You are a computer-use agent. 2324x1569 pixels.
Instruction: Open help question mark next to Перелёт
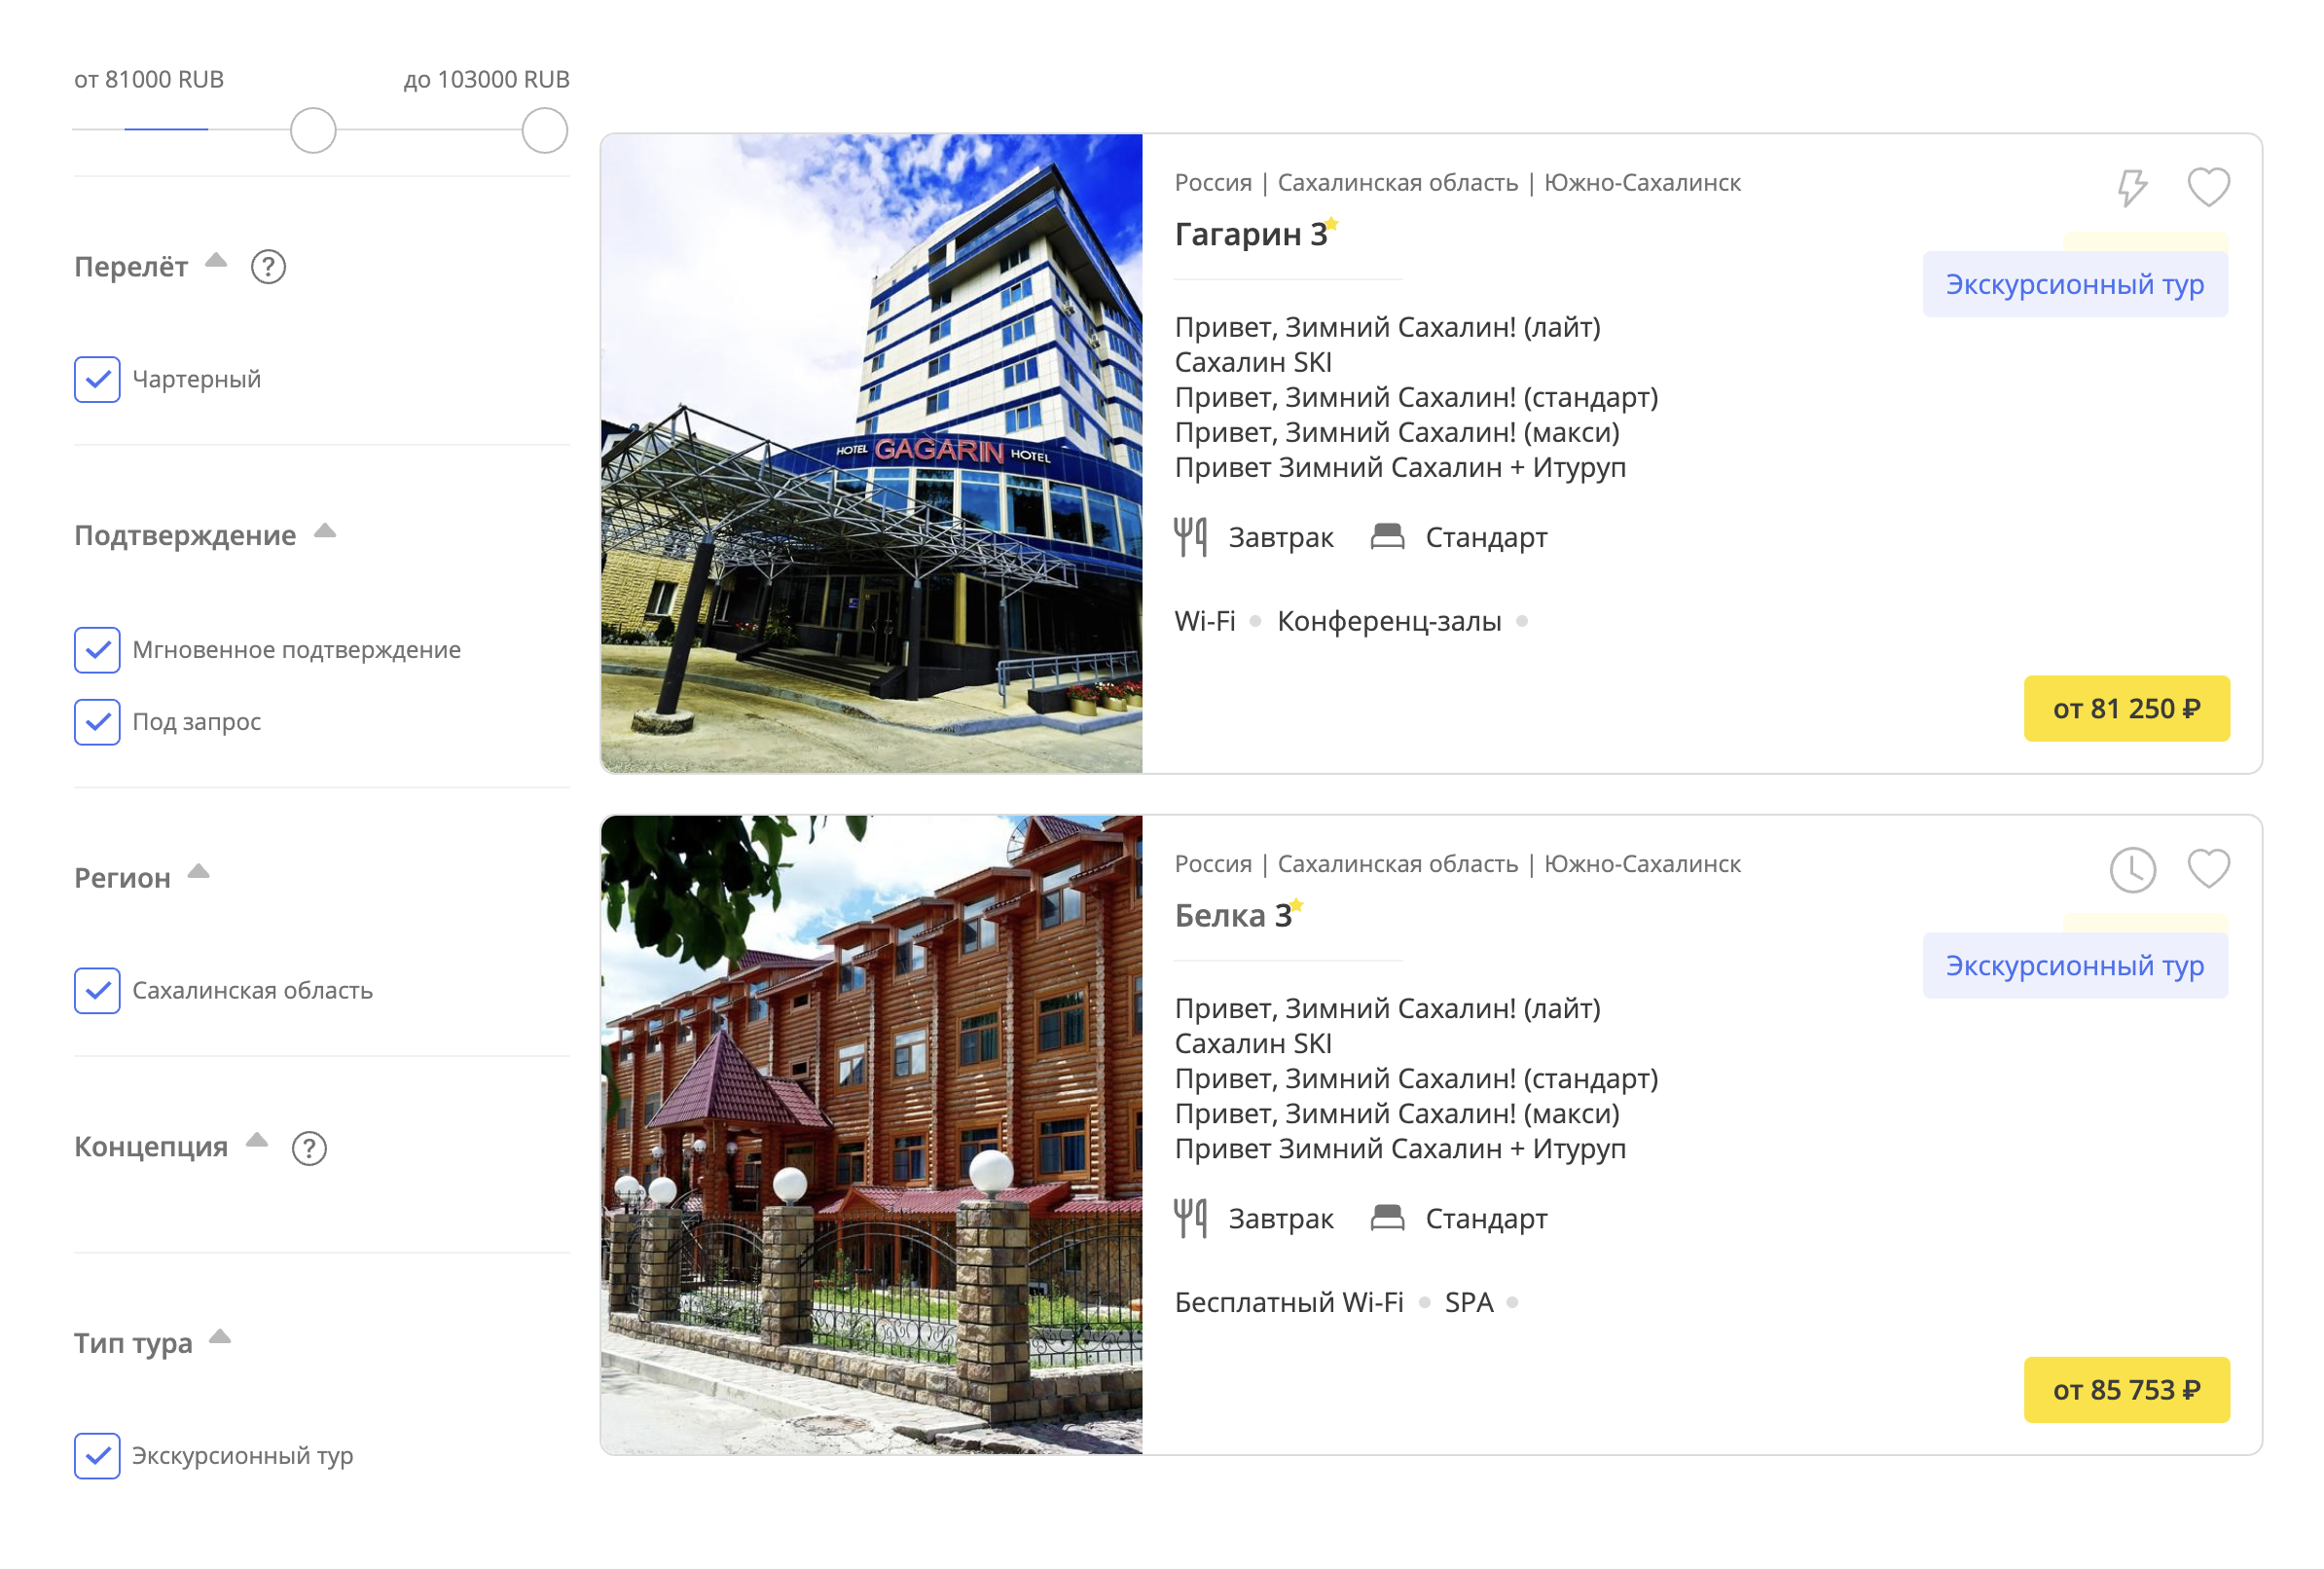(268, 267)
